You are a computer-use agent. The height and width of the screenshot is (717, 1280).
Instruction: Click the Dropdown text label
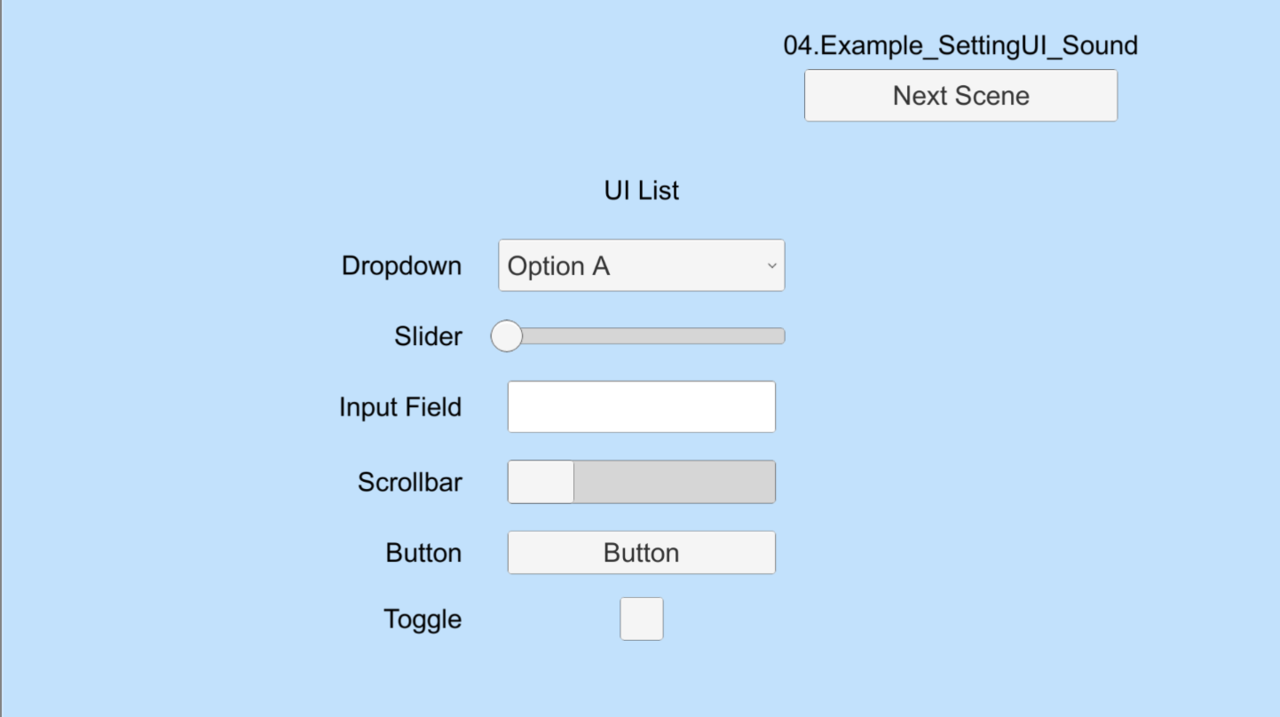point(401,266)
